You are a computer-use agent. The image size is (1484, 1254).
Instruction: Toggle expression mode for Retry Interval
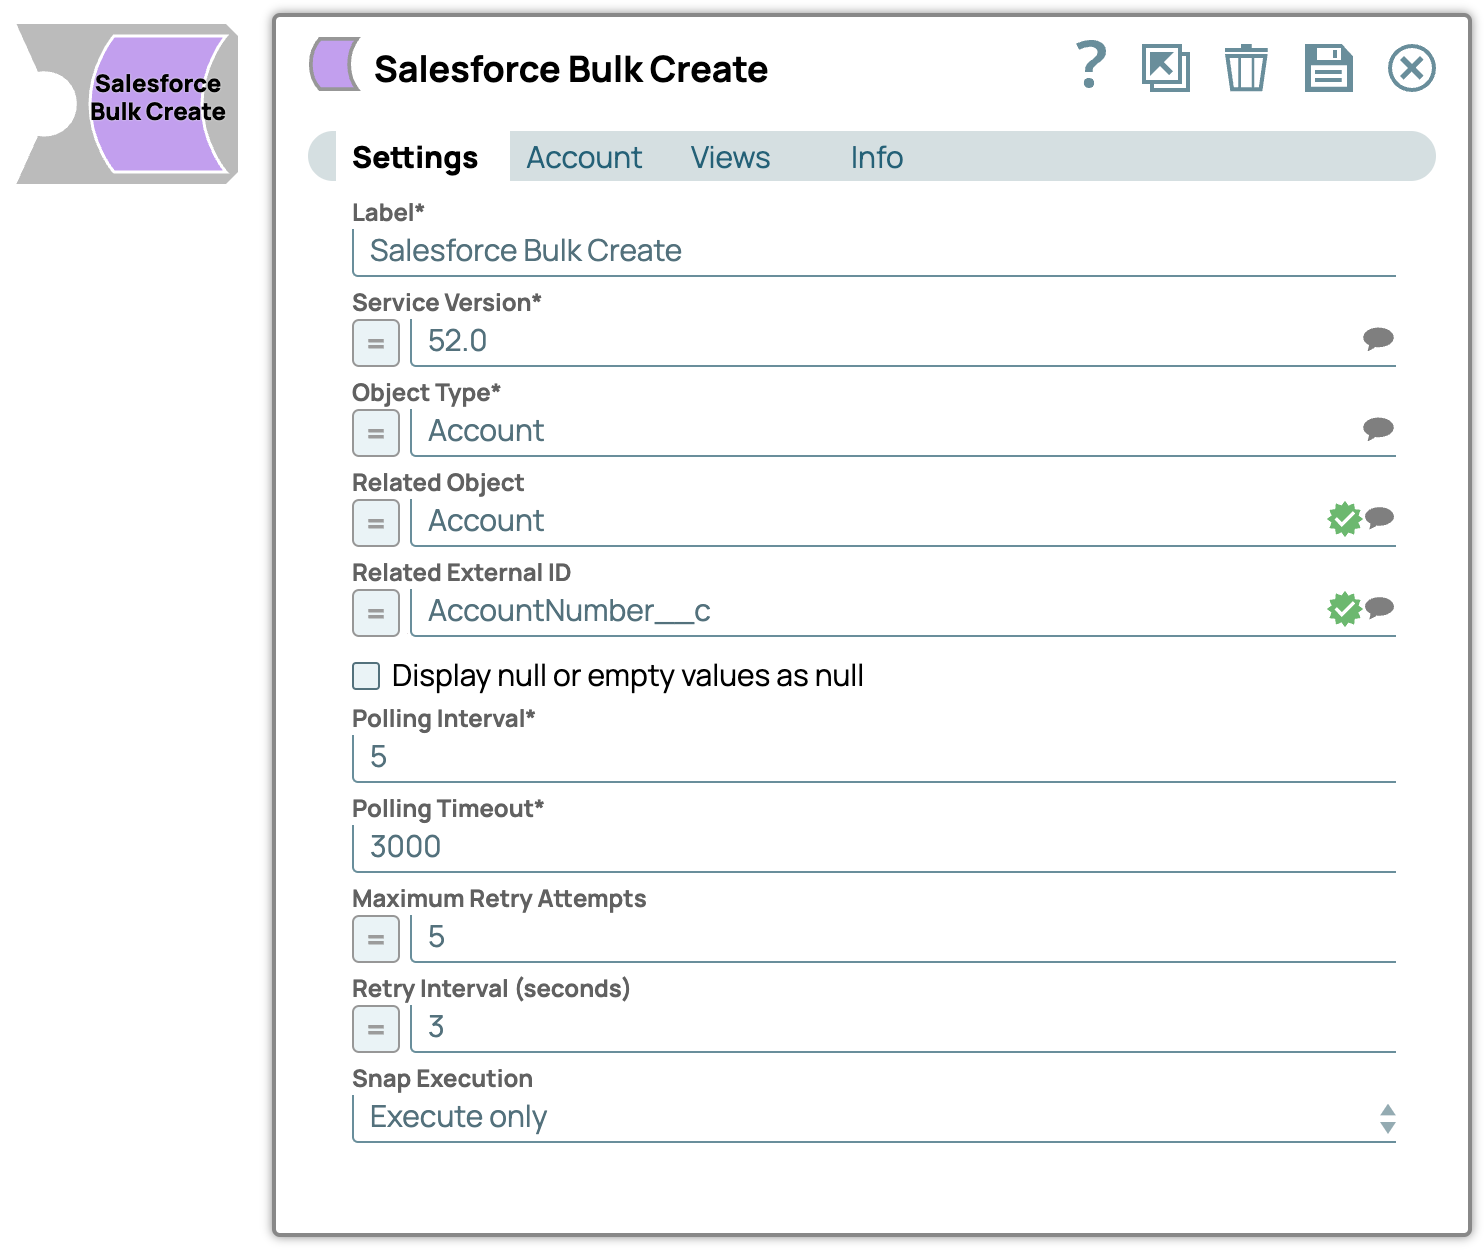pos(376,1029)
